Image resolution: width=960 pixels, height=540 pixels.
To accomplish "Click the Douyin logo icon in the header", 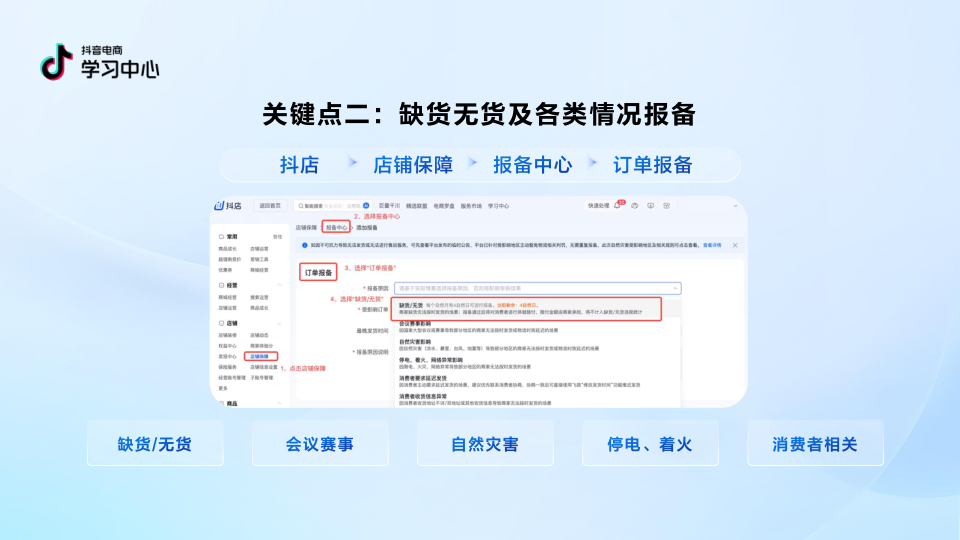I will 56,62.
